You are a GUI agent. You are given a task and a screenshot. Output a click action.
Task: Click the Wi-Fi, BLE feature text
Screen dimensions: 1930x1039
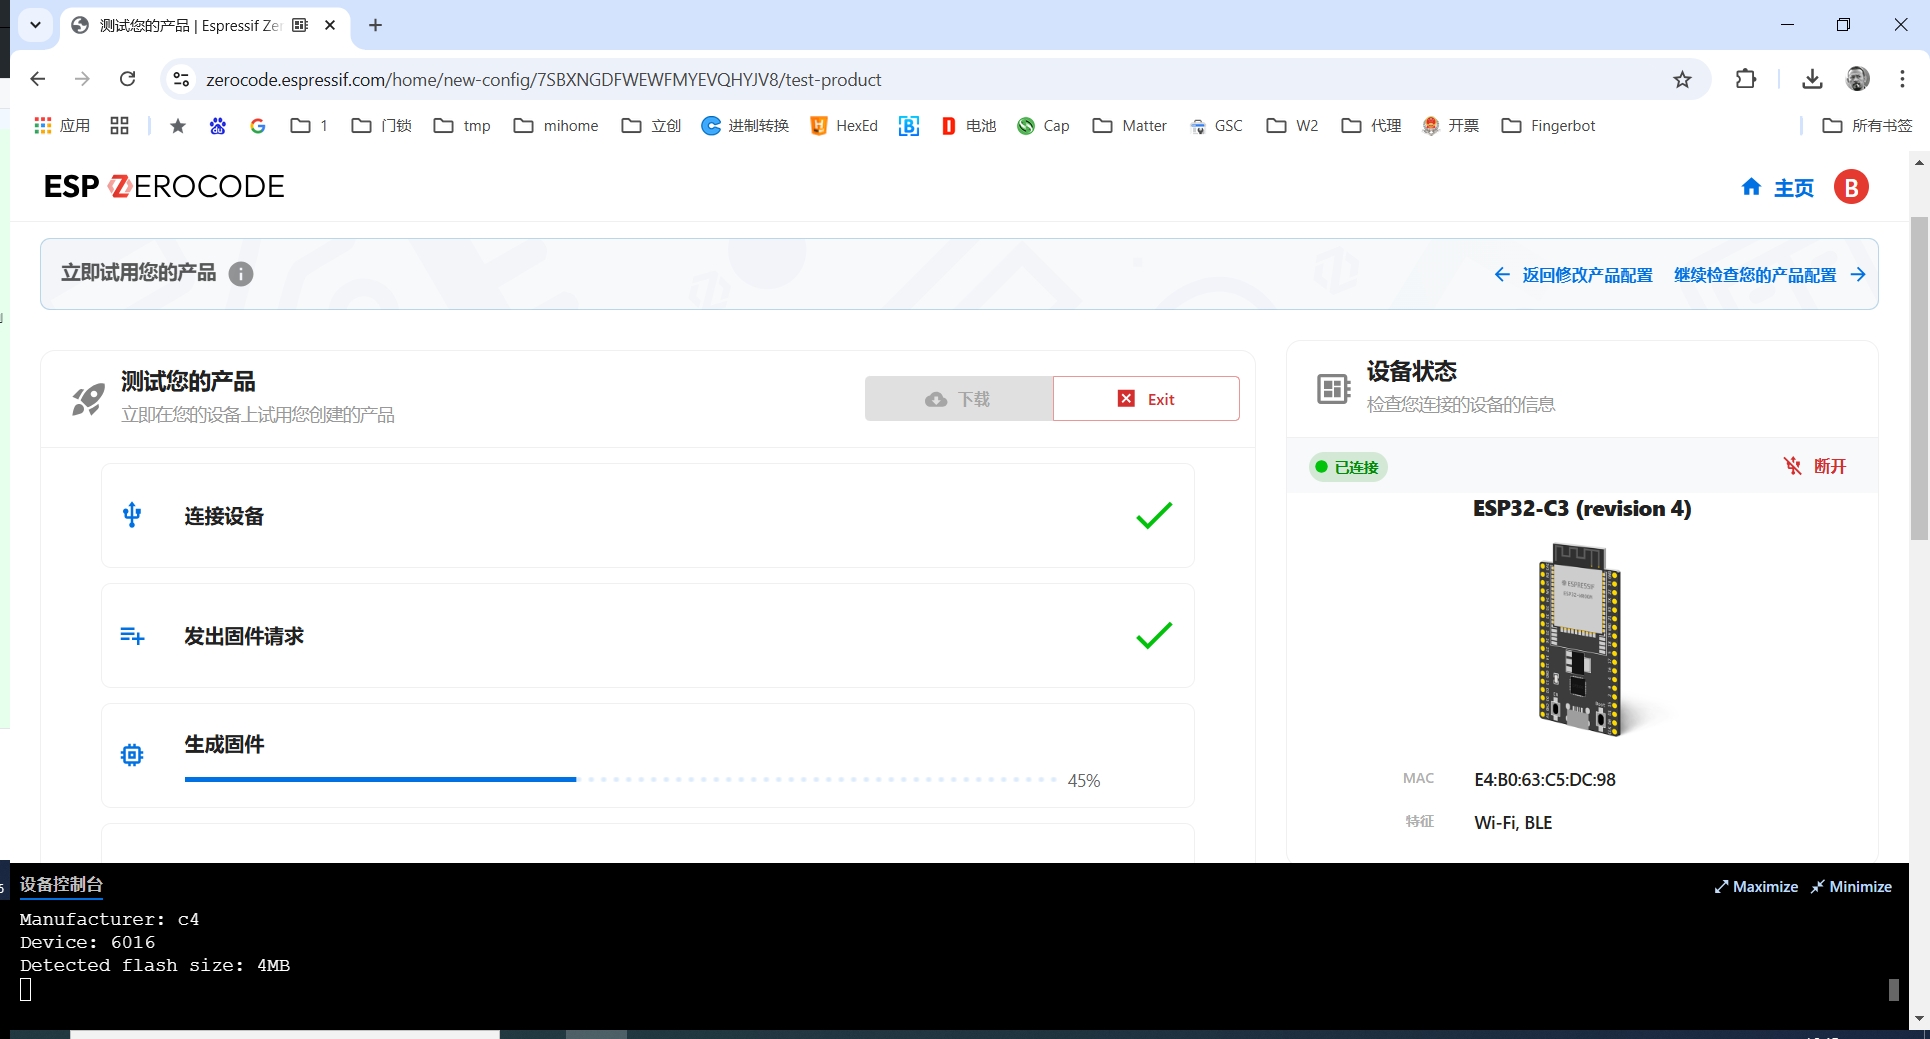click(x=1513, y=822)
